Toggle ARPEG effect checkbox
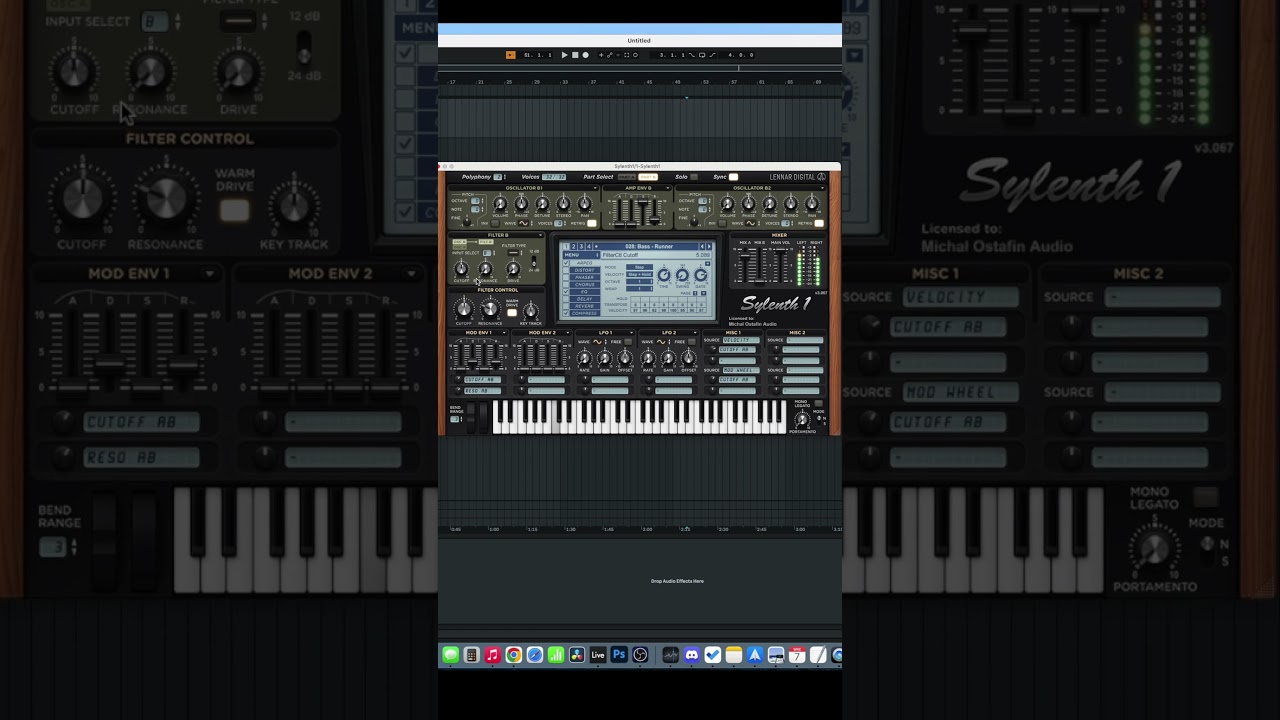This screenshot has height=720, width=1280. point(566,263)
